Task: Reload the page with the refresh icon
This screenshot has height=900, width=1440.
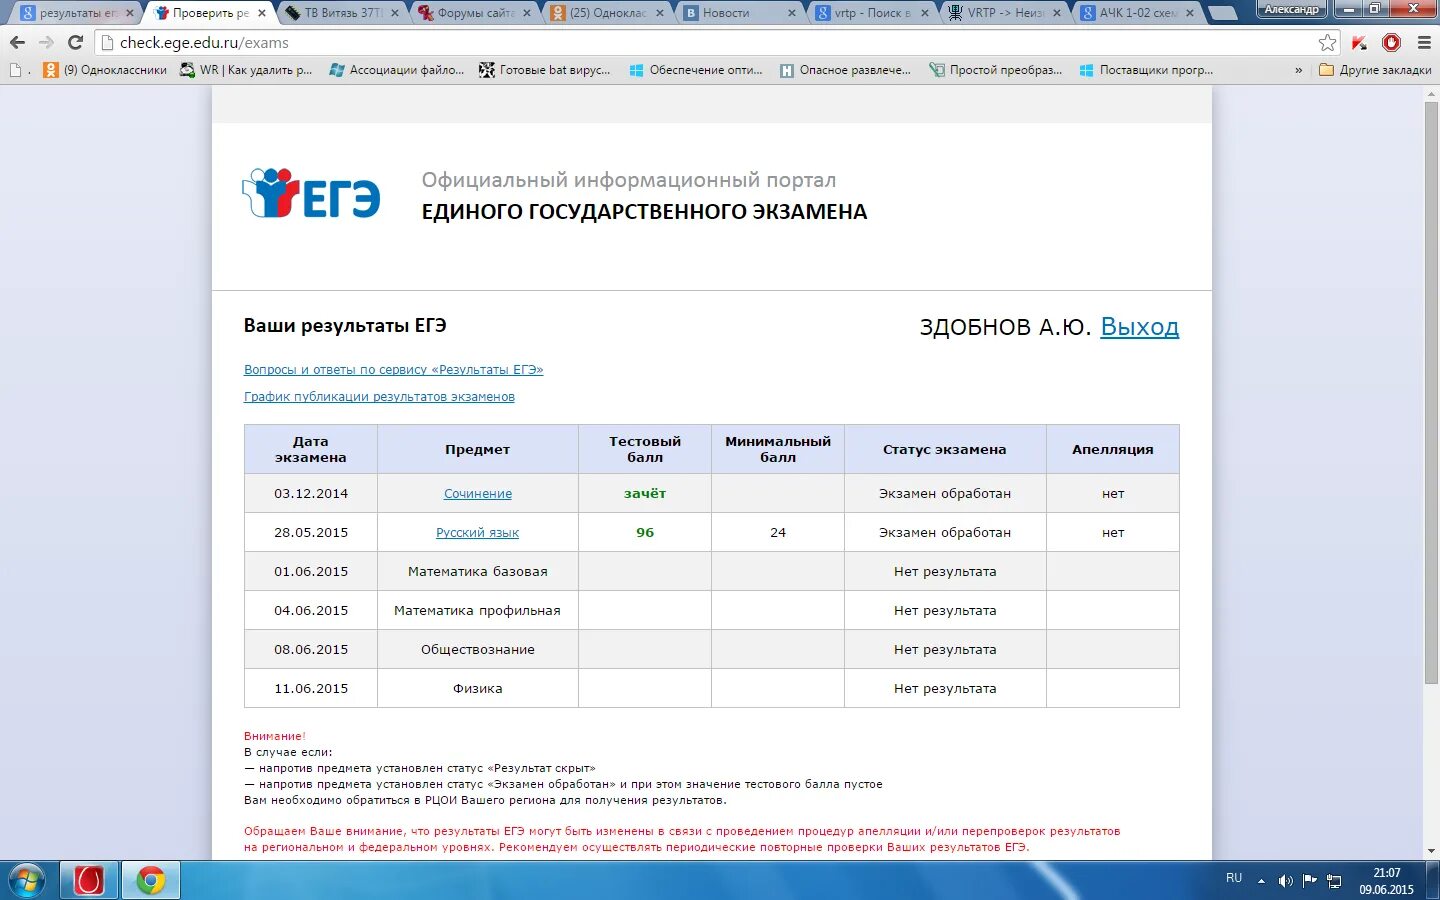Action: click(75, 42)
